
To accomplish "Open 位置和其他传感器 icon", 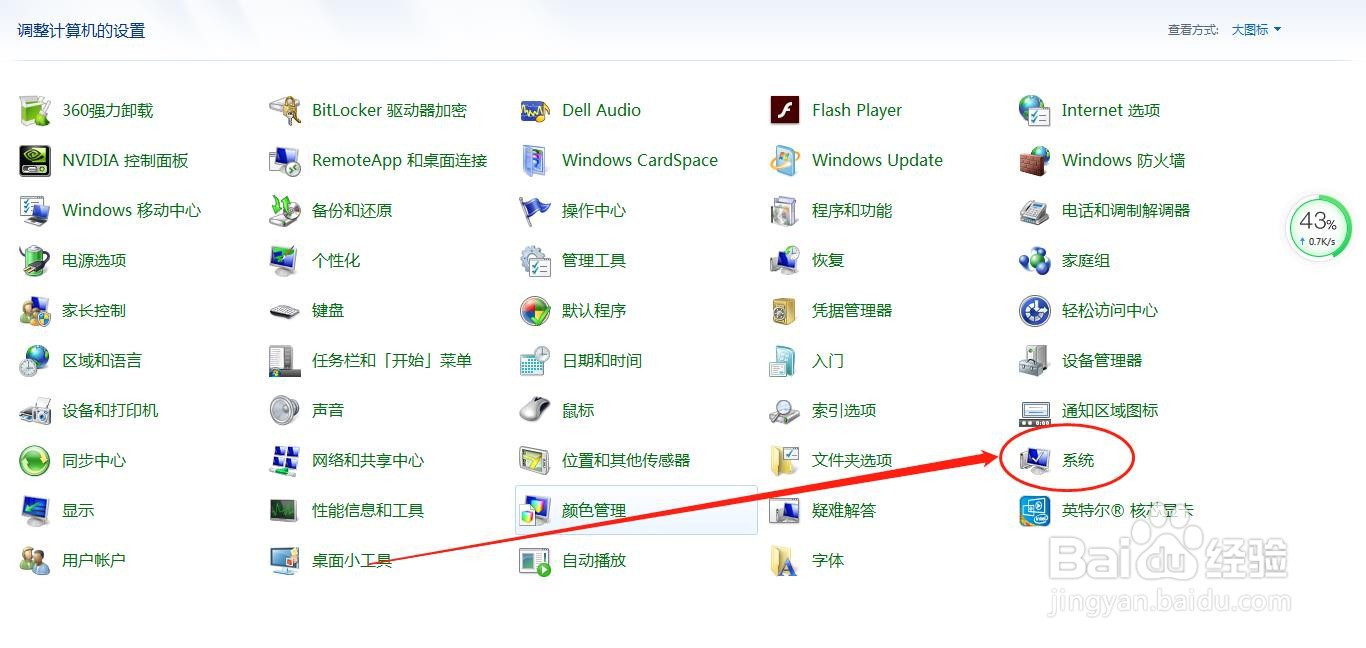I will [535, 460].
